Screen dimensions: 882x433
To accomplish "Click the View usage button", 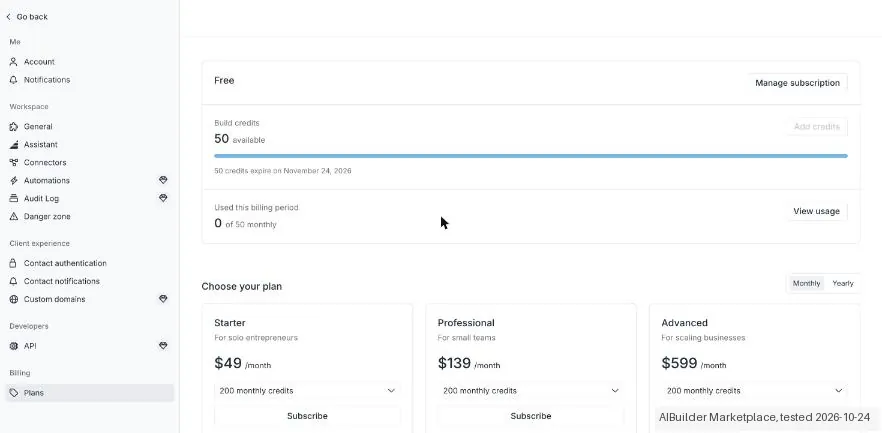I will [x=816, y=211].
